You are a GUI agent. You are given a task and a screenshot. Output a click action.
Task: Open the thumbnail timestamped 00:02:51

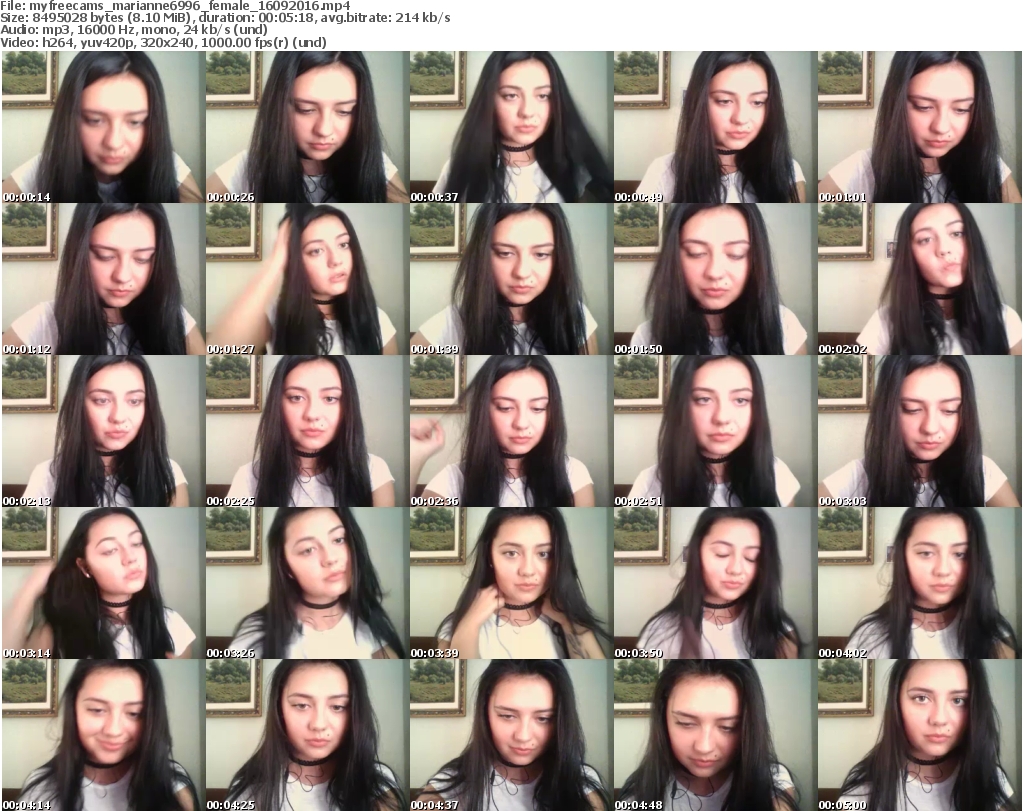tap(715, 431)
